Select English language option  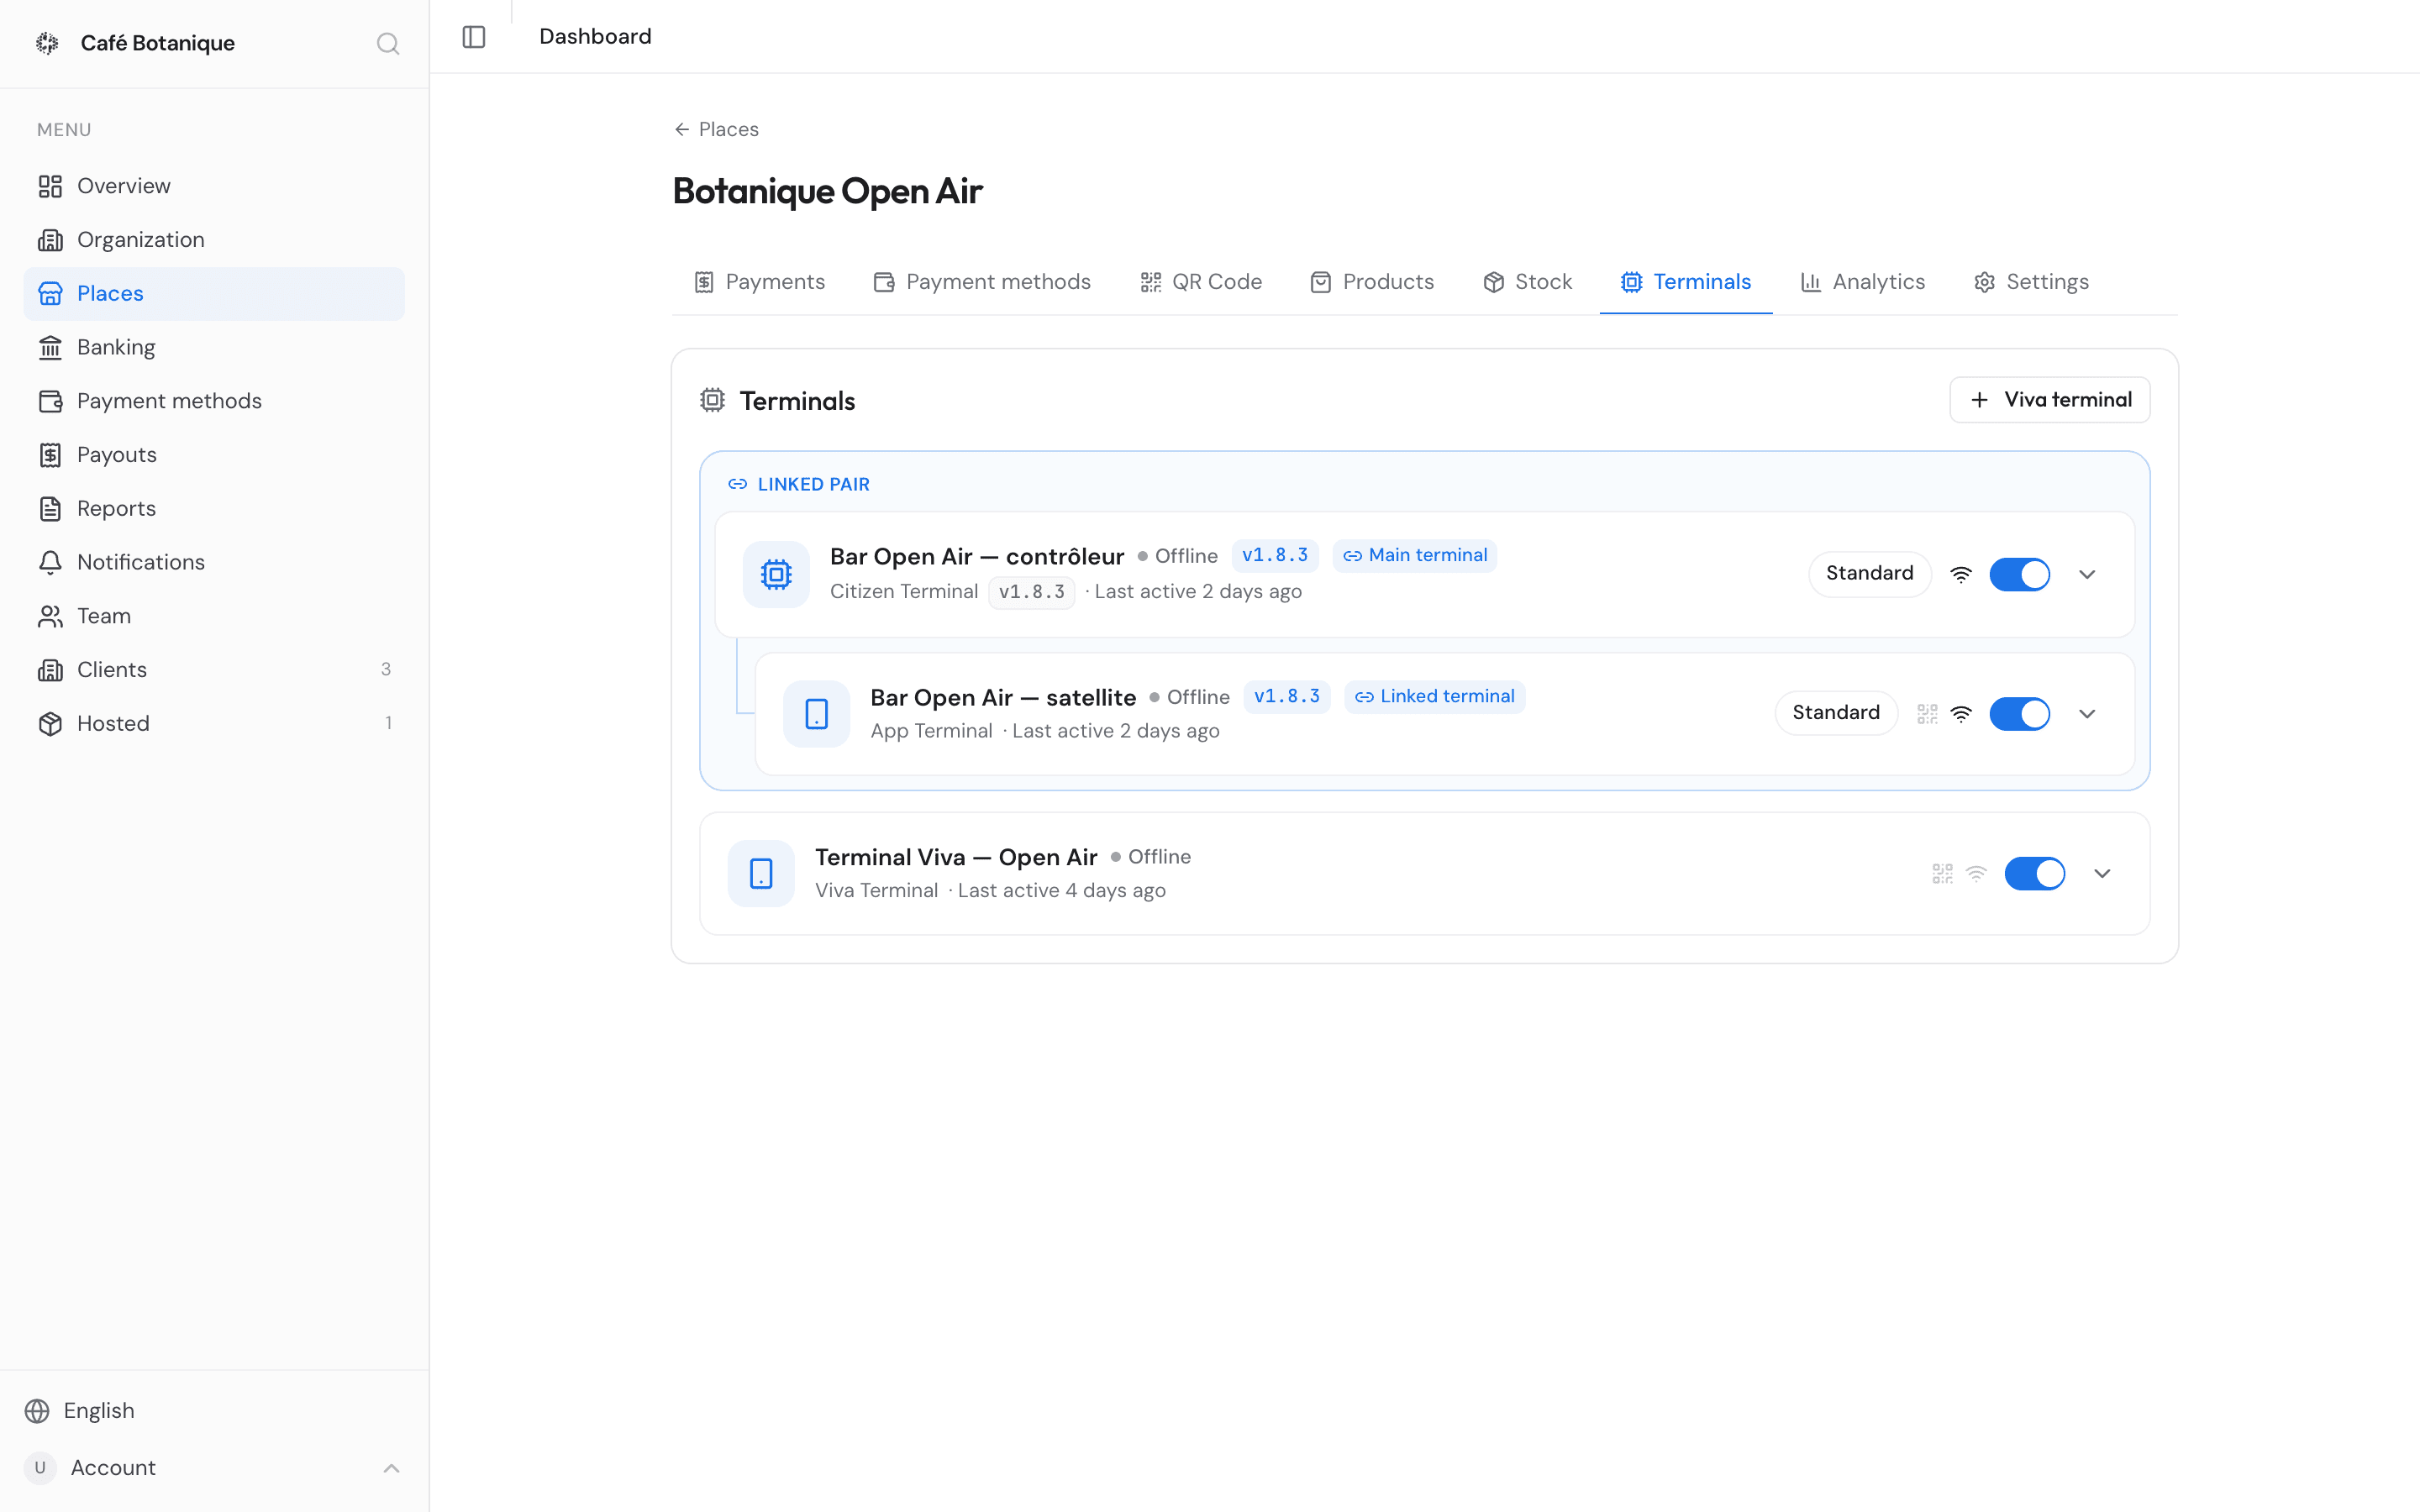(80, 1410)
